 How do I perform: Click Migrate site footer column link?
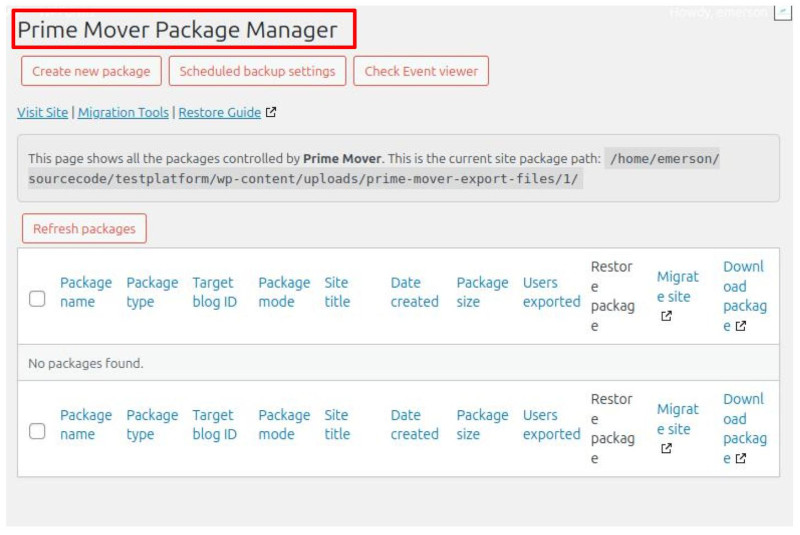pos(678,419)
